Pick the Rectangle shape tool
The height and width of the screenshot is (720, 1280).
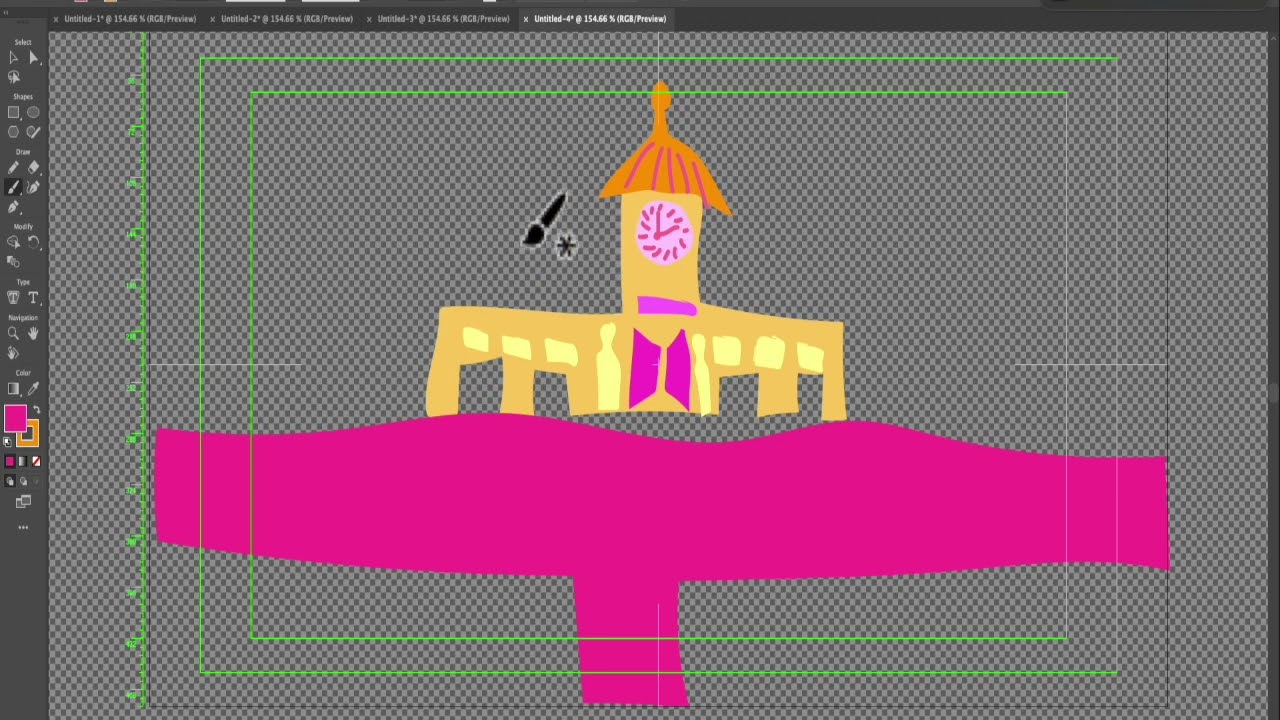point(13,113)
